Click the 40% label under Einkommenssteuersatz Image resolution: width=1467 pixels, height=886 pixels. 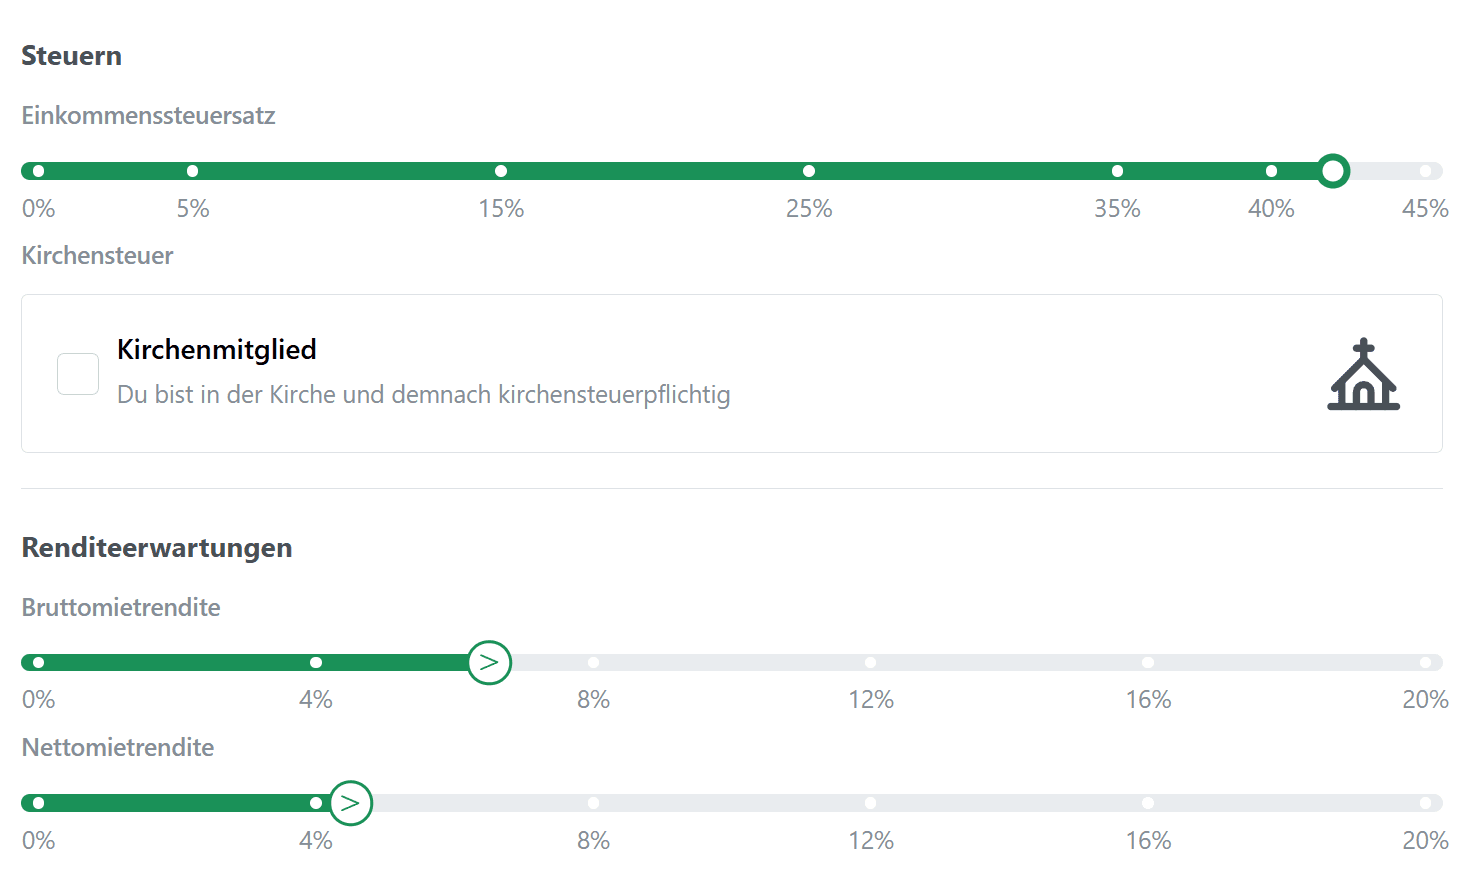[x=1270, y=208]
